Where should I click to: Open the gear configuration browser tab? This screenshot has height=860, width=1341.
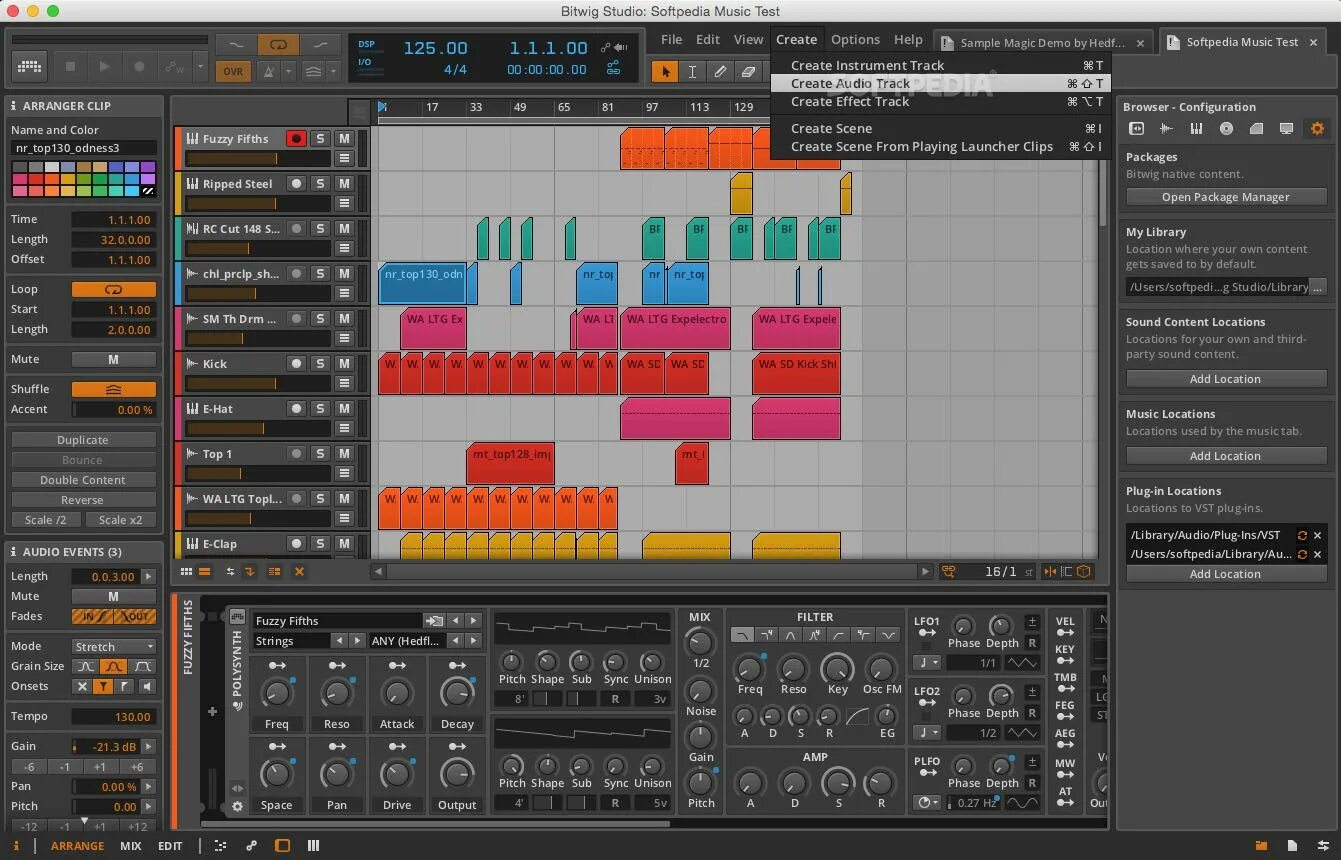(1317, 128)
